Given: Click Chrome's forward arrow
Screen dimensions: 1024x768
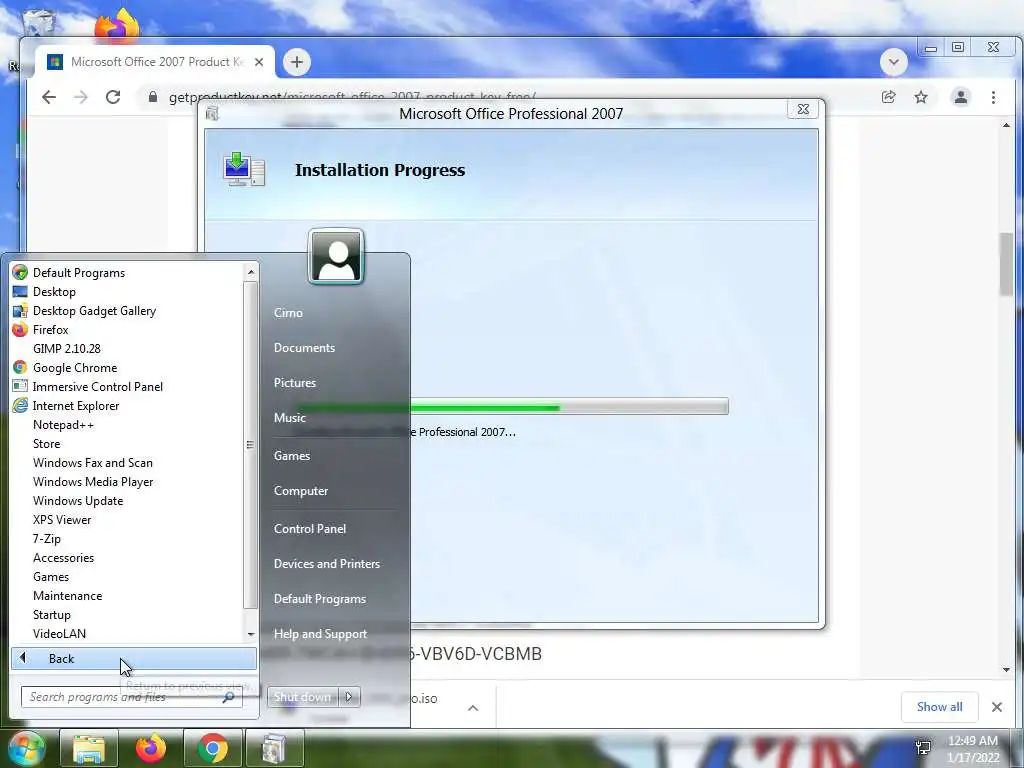Looking at the screenshot, I should [x=81, y=97].
